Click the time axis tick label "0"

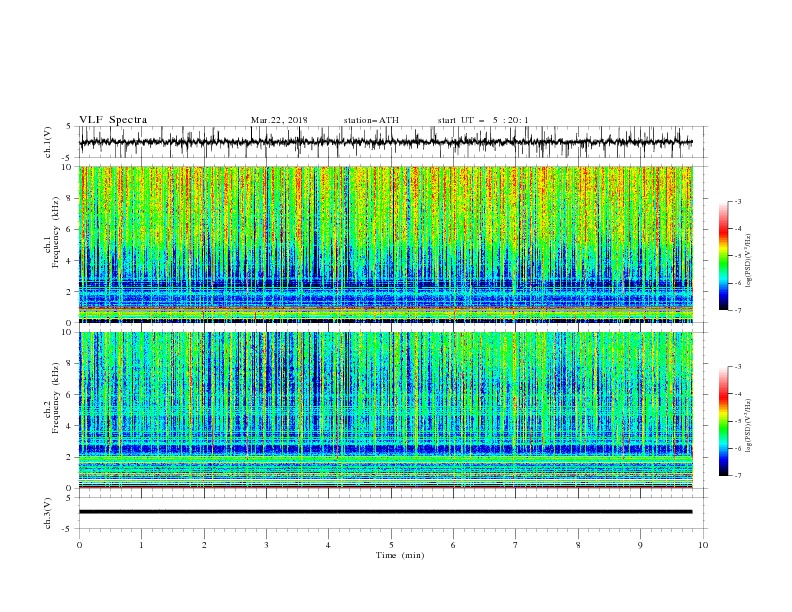79,545
